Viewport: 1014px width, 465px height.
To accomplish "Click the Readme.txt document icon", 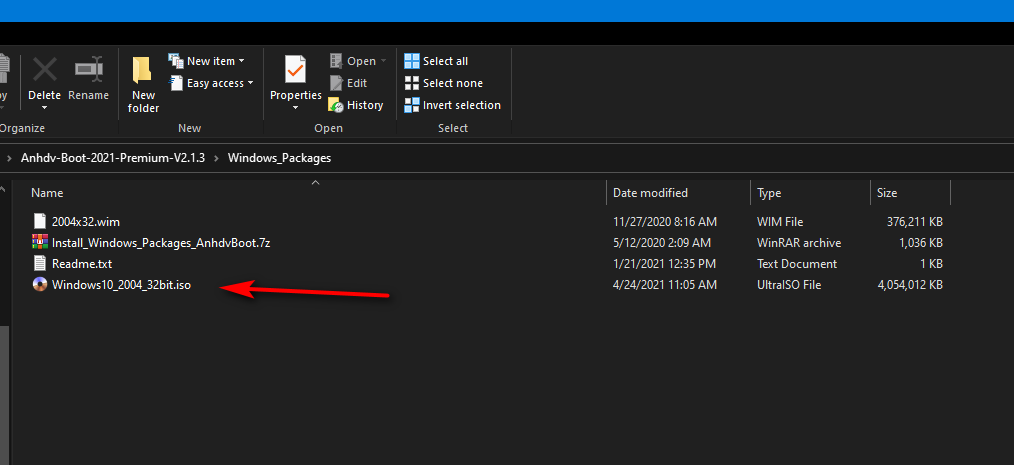I will point(40,264).
